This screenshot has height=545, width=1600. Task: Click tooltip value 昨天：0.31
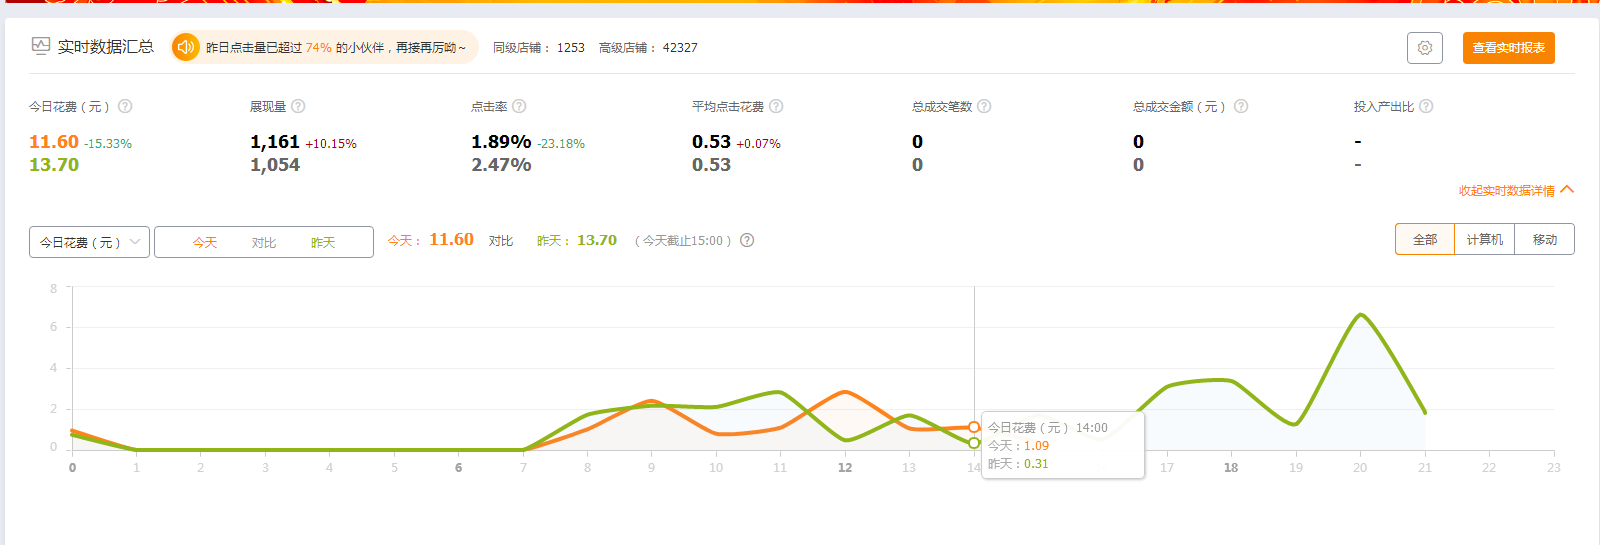[x=1019, y=464]
